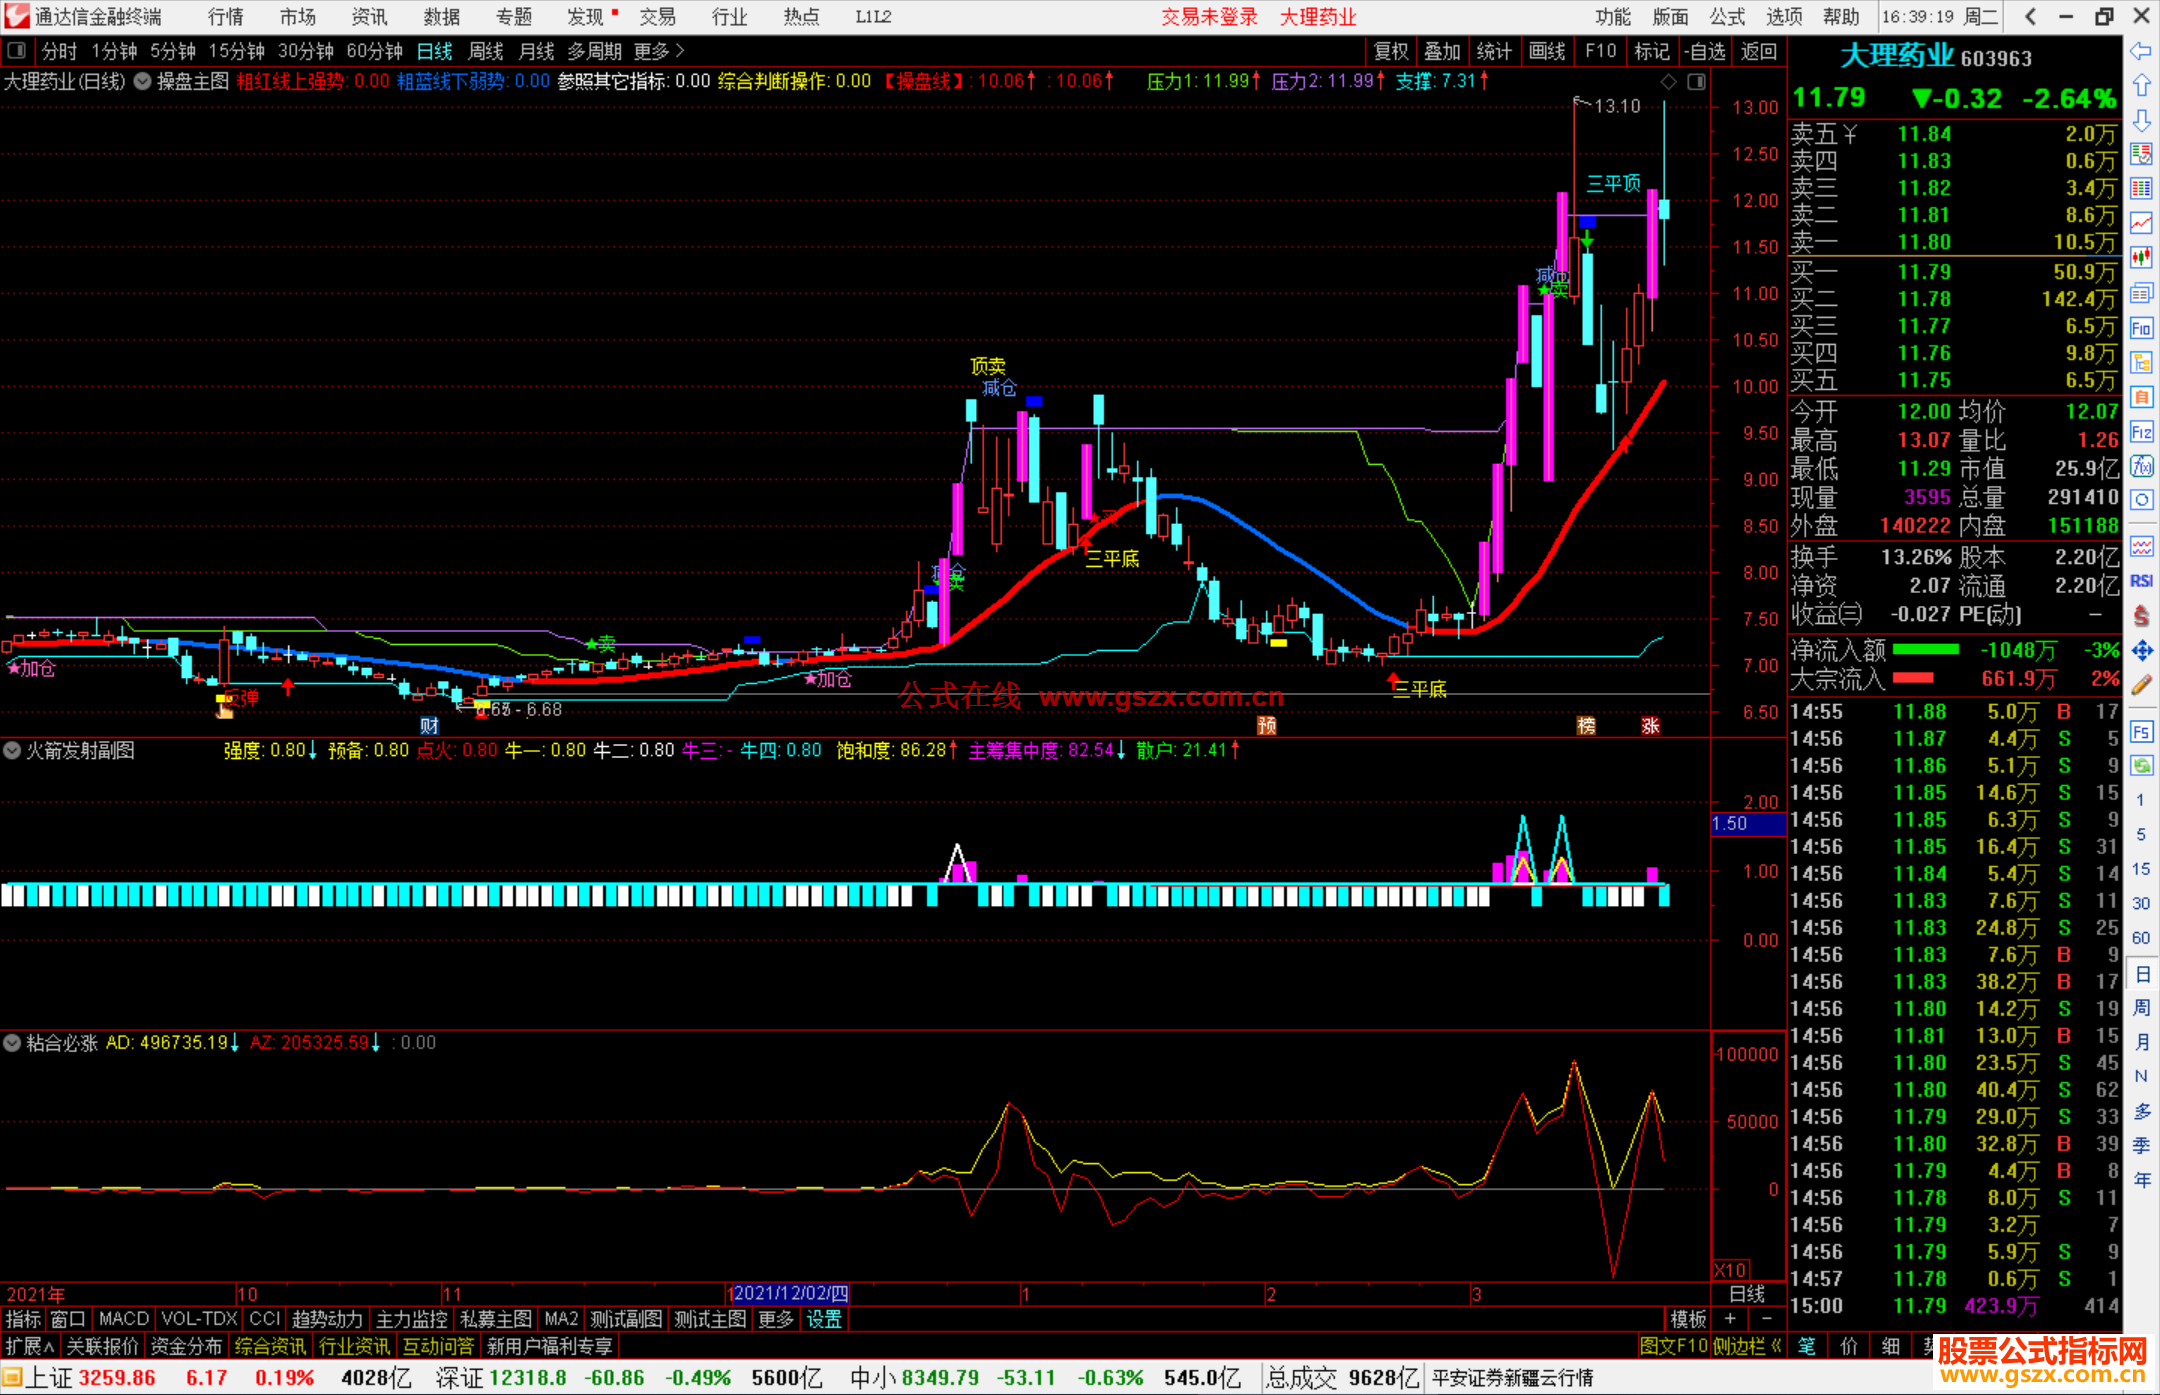Click the green refresh icon in sidebar
Image resolution: width=2160 pixels, height=1395 pixels.
pos(2141,766)
